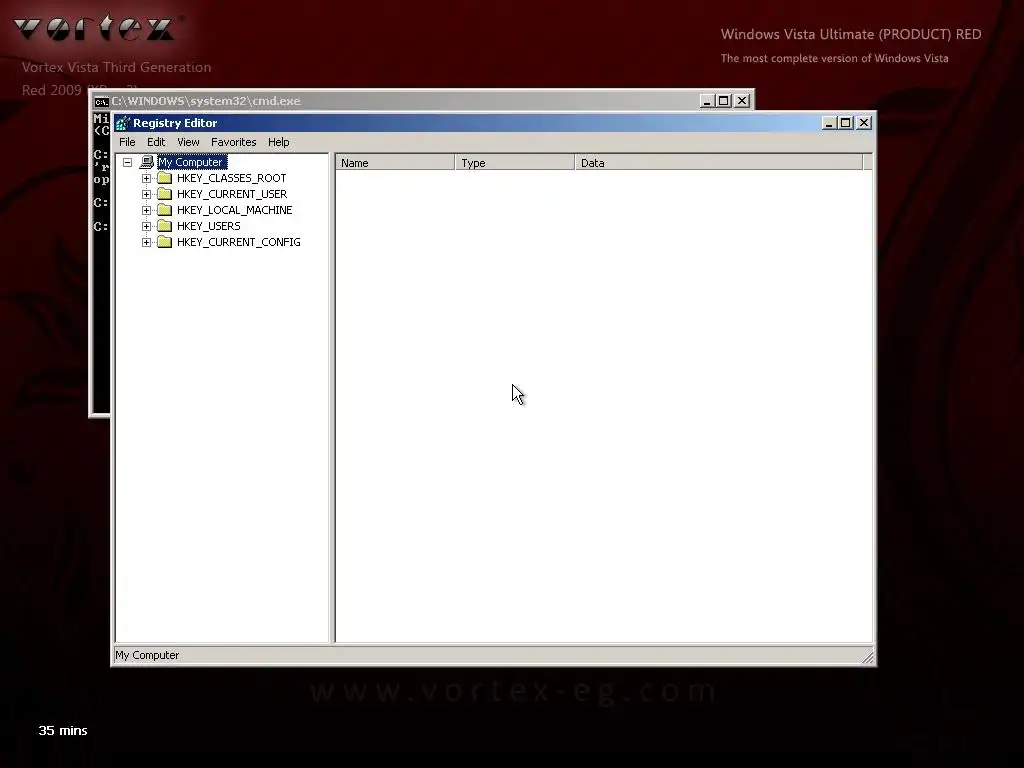Select the HKEY_LOCAL_MACHINE label

(x=234, y=210)
